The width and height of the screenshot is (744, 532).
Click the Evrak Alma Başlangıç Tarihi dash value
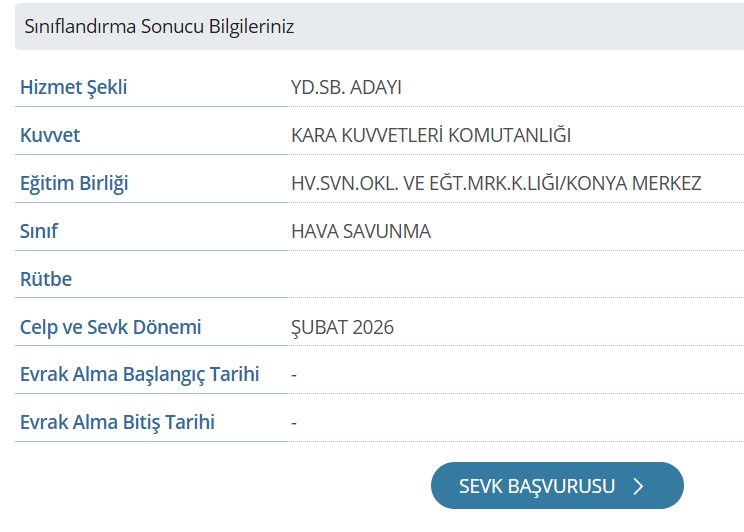(x=294, y=375)
